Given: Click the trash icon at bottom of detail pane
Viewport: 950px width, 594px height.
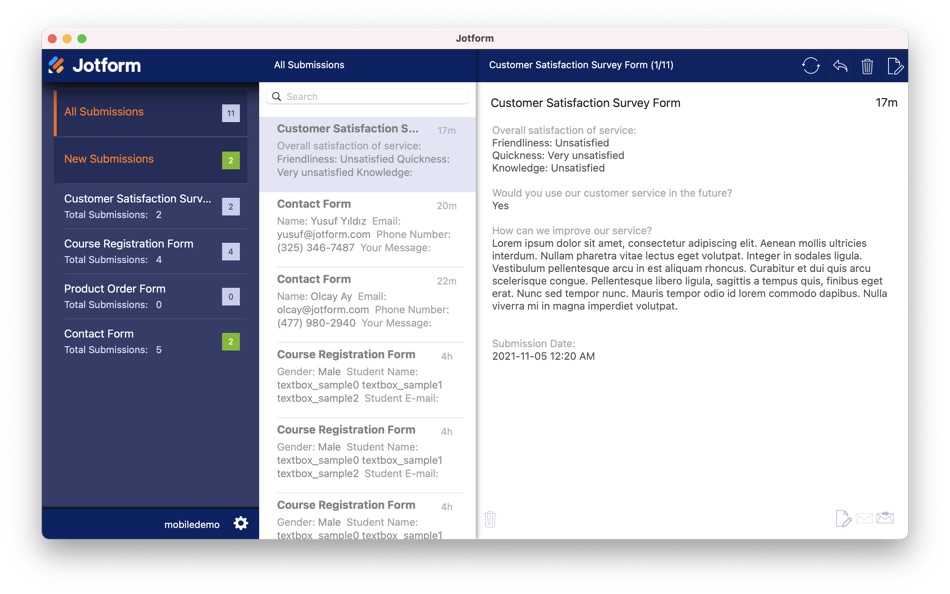Looking at the screenshot, I should pyautogui.click(x=490, y=519).
